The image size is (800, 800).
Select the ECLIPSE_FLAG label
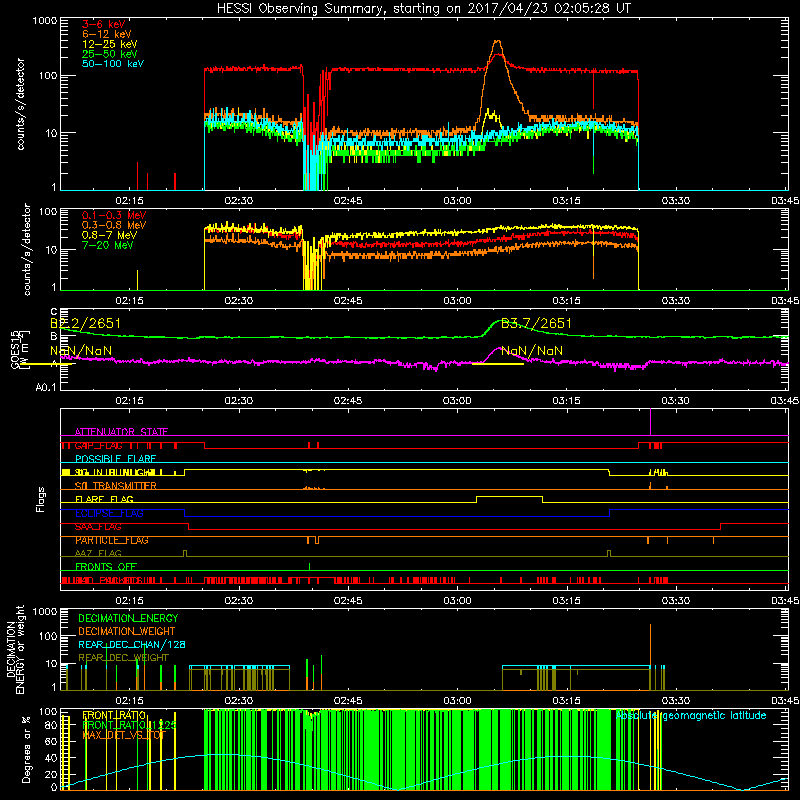(x=109, y=513)
